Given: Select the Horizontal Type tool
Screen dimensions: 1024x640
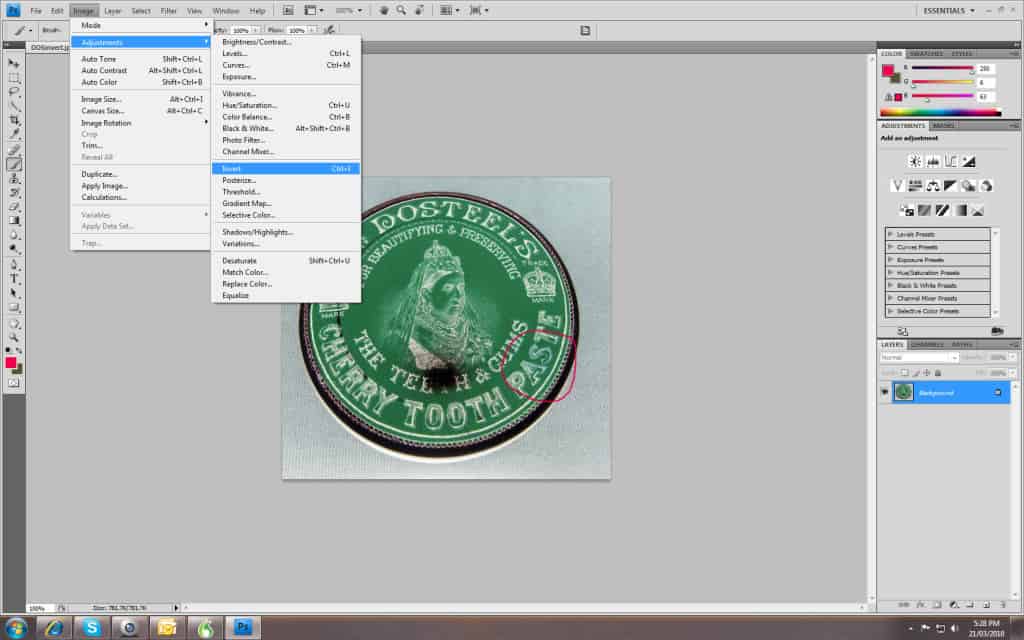Looking at the screenshot, I should [14, 279].
